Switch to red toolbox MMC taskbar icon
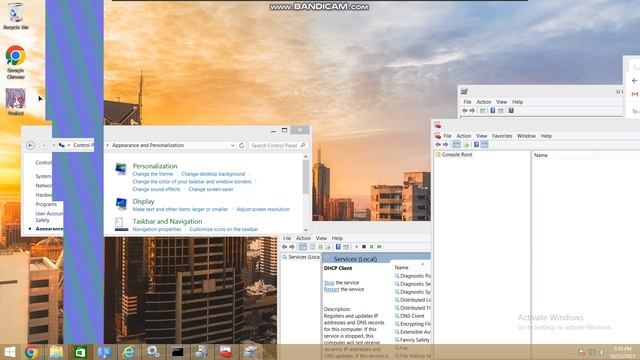This screenshot has height=360, width=640. [x=226, y=352]
